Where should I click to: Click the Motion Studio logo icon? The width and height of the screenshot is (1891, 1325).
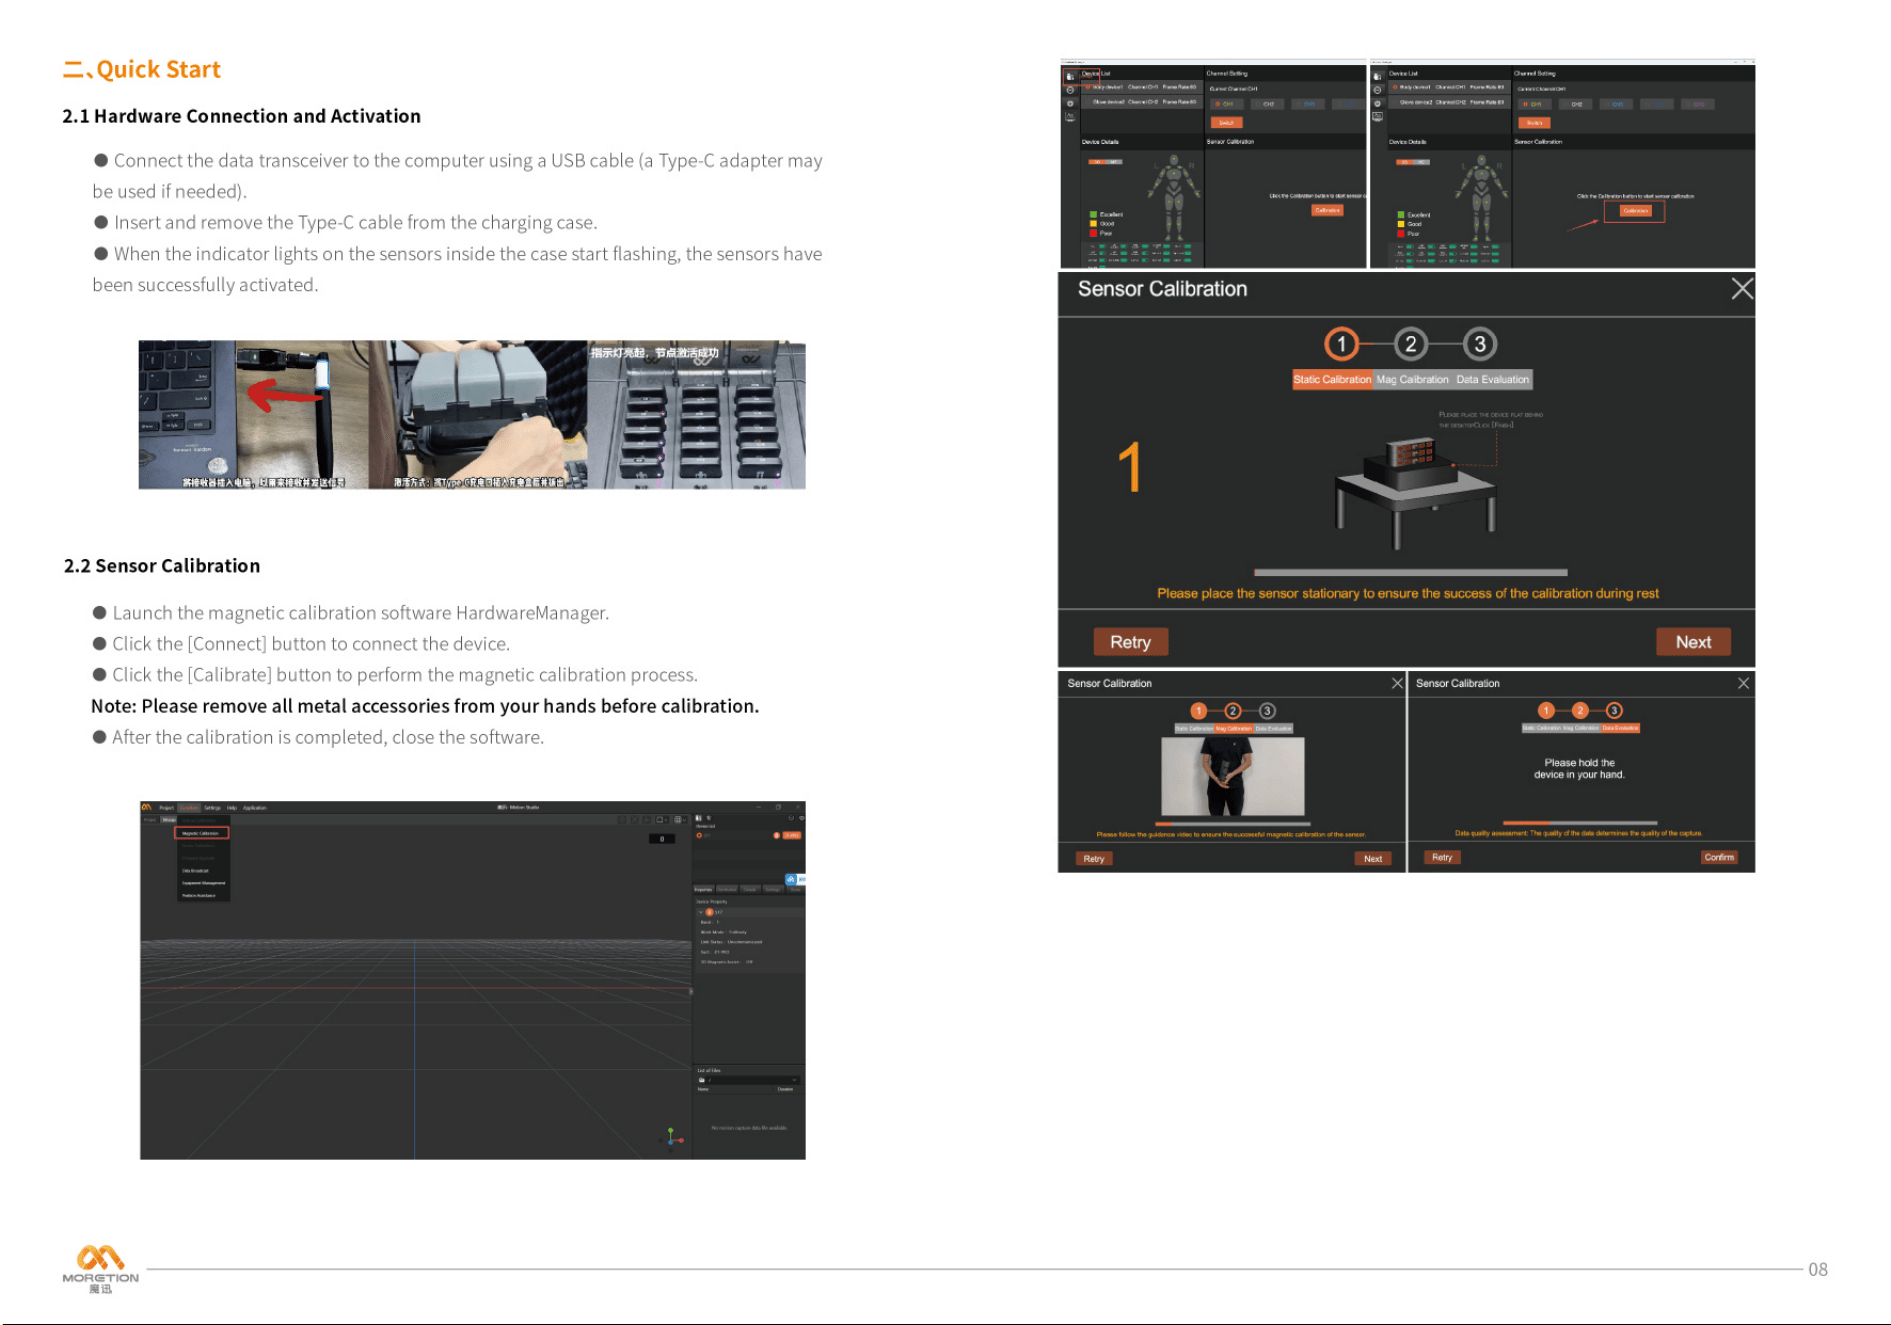click(x=146, y=807)
